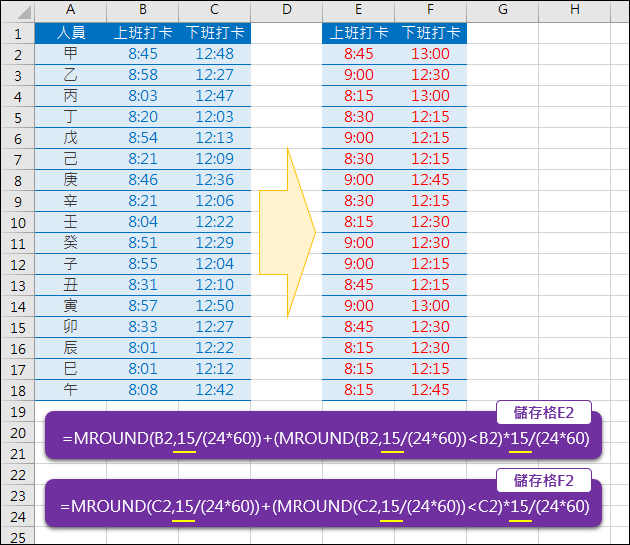This screenshot has width=630, height=545.
Task: Select row 18 header
Action: point(18,390)
